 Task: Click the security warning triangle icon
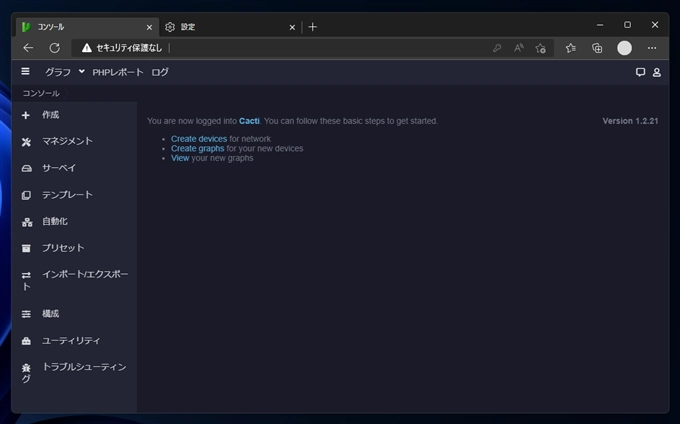(87, 48)
